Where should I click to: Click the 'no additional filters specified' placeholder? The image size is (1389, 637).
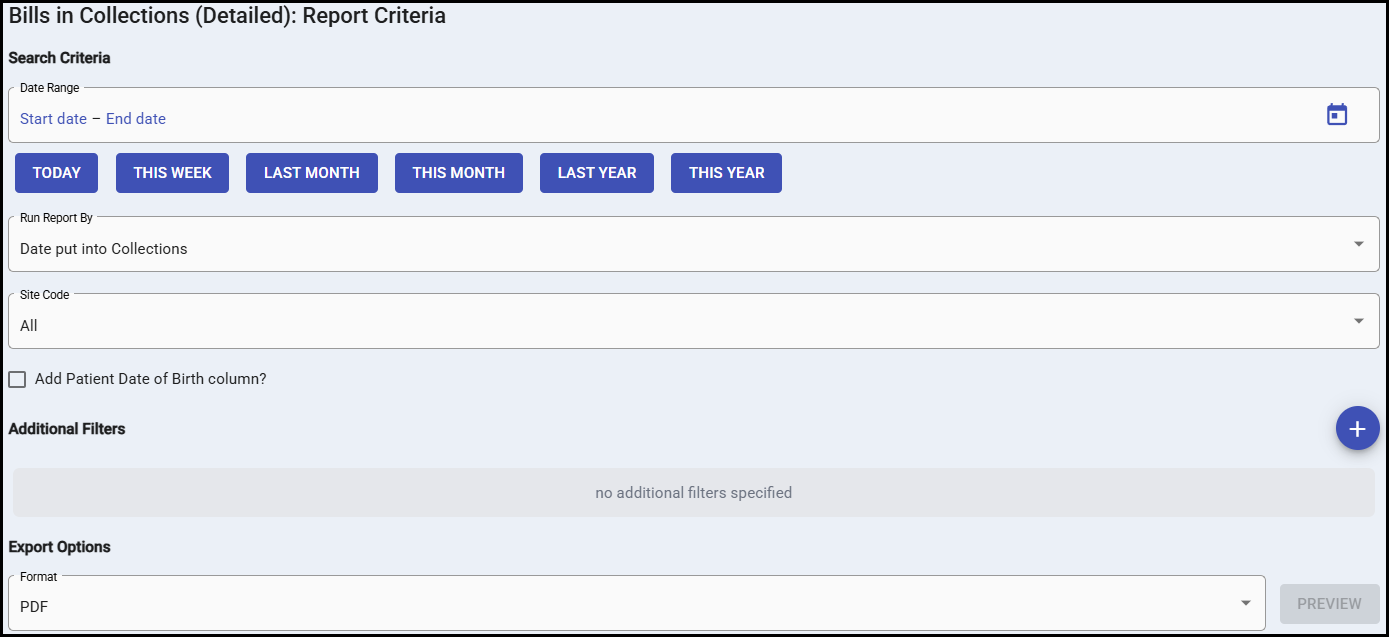click(x=693, y=493)
